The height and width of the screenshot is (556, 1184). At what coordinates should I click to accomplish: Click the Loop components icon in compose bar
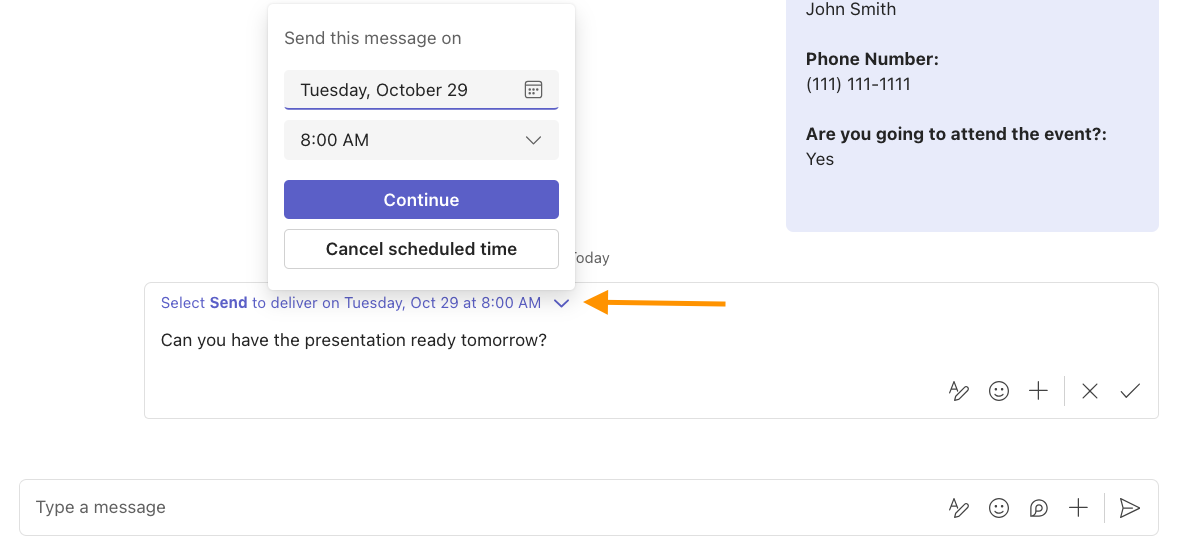pos(1039,508)
